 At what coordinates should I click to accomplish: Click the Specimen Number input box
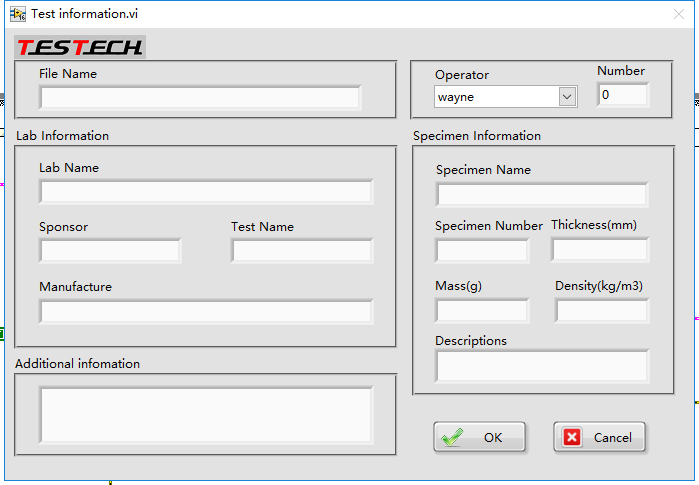tap(481, 250)
